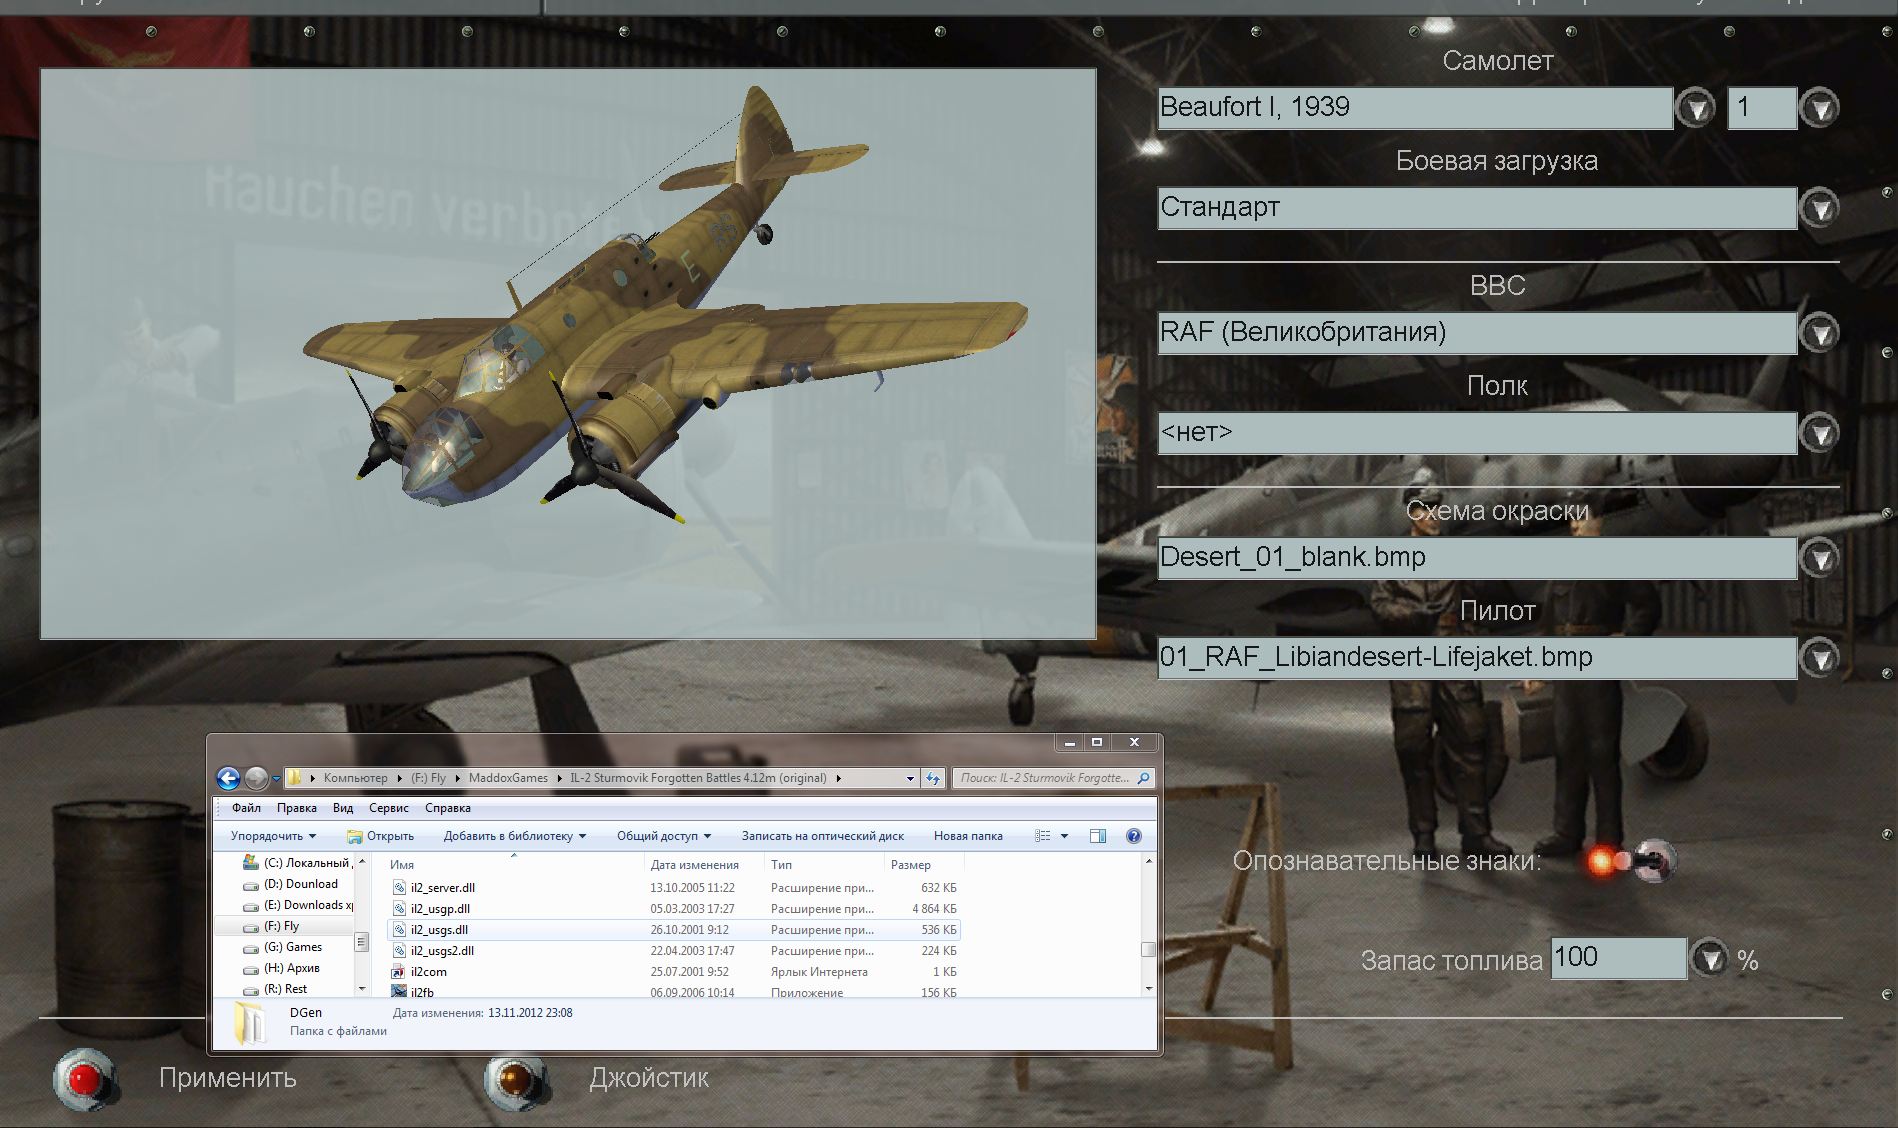Click the folder icon in Explorer address bar

[x=294, y=778]
